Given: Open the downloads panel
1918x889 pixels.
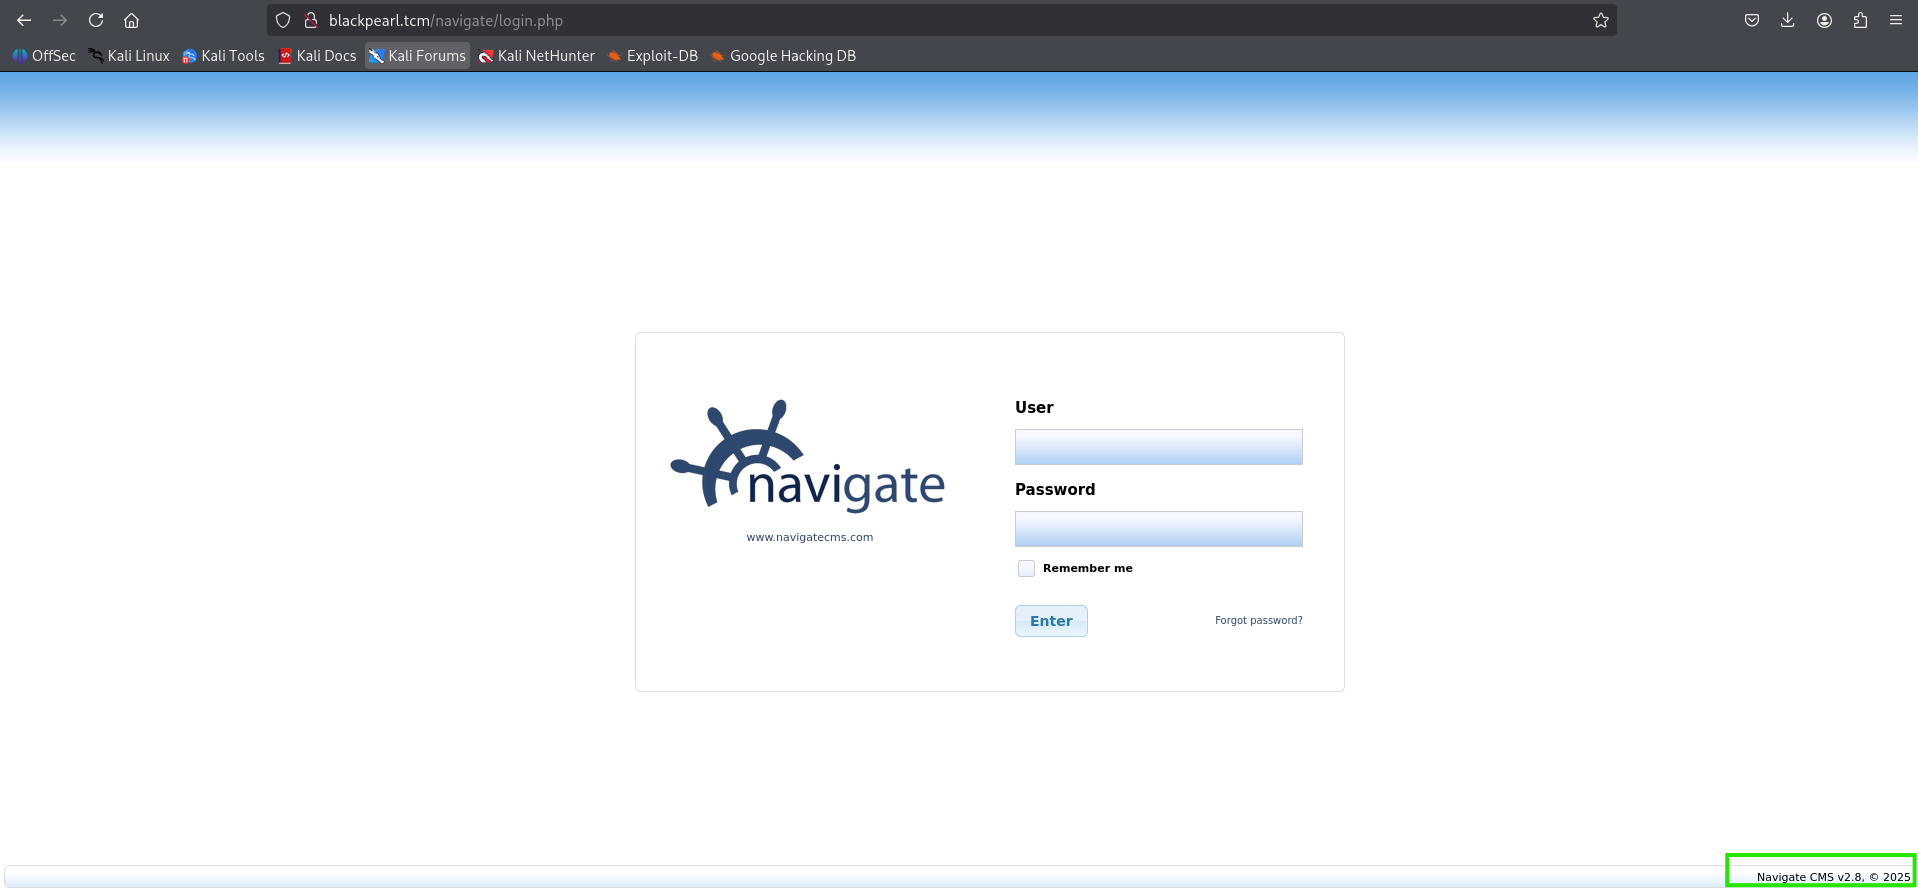Looking at the screenshot, I should [x=1788, y=20].
